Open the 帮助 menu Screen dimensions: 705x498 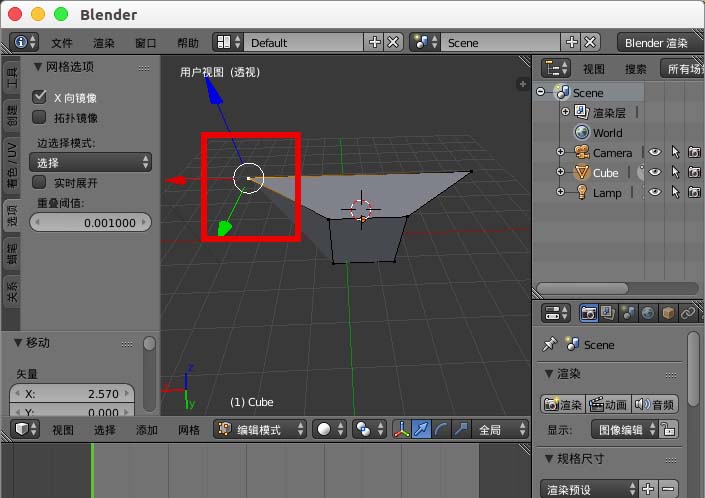188,43
